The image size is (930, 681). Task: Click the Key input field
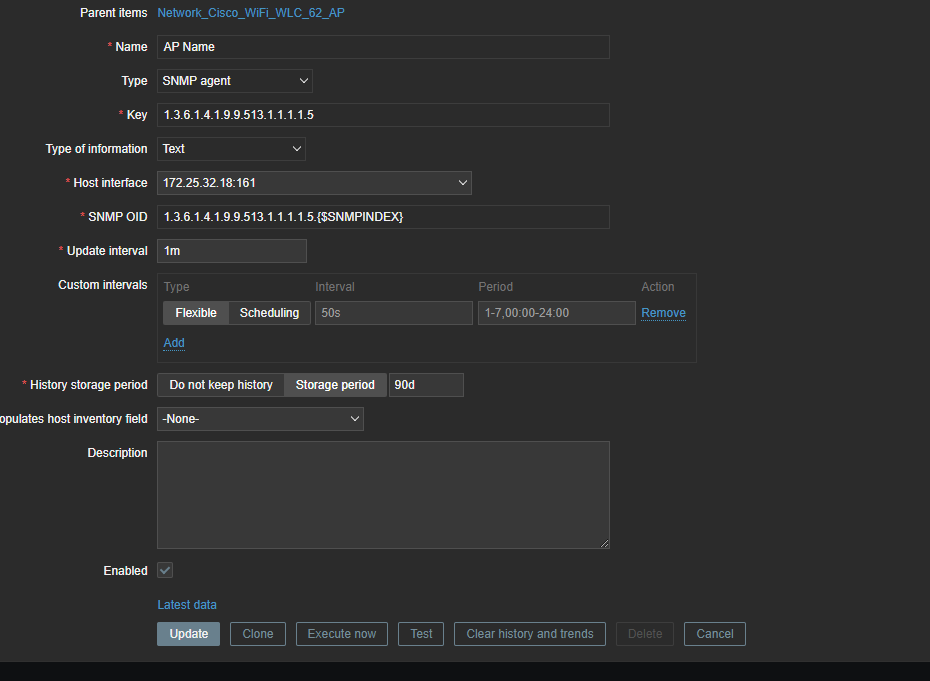383,115
